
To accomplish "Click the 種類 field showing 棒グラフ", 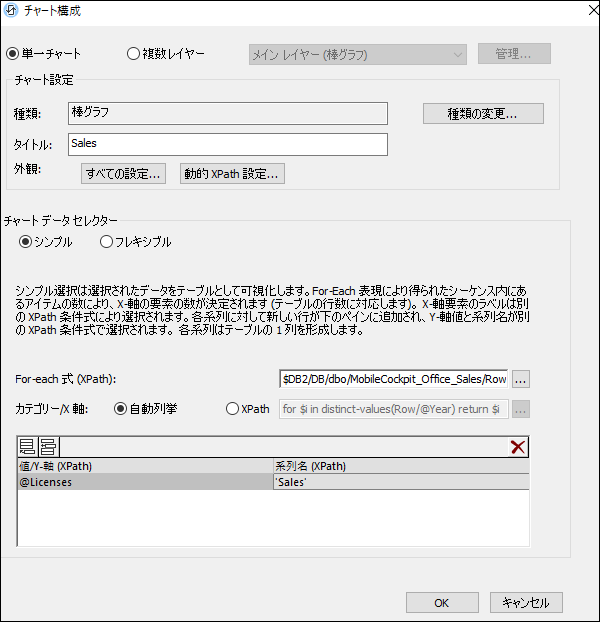I will coord(228,113).
